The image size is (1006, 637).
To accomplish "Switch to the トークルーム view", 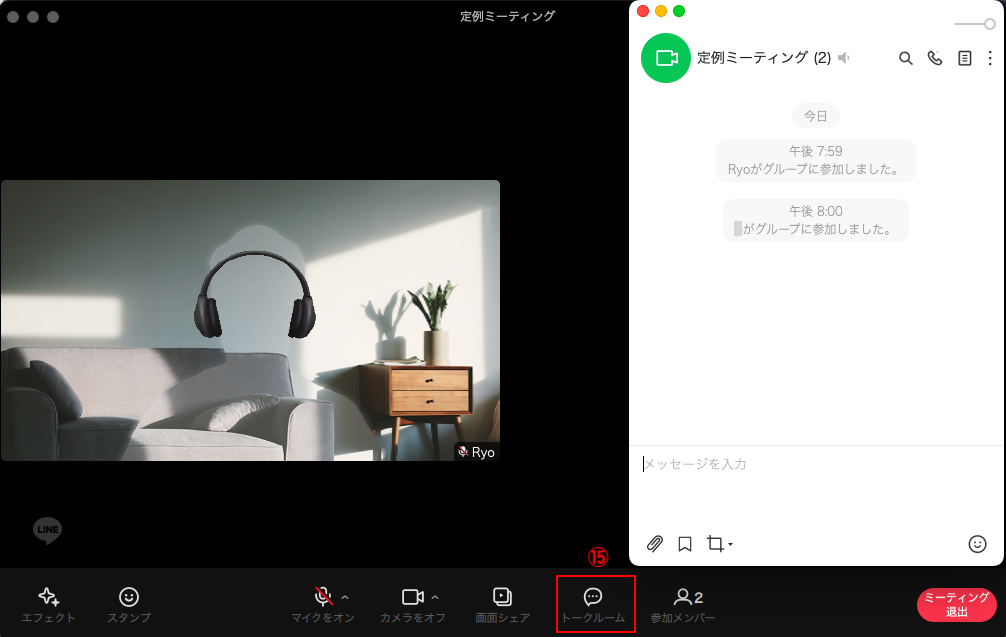I will pos(594,603).
